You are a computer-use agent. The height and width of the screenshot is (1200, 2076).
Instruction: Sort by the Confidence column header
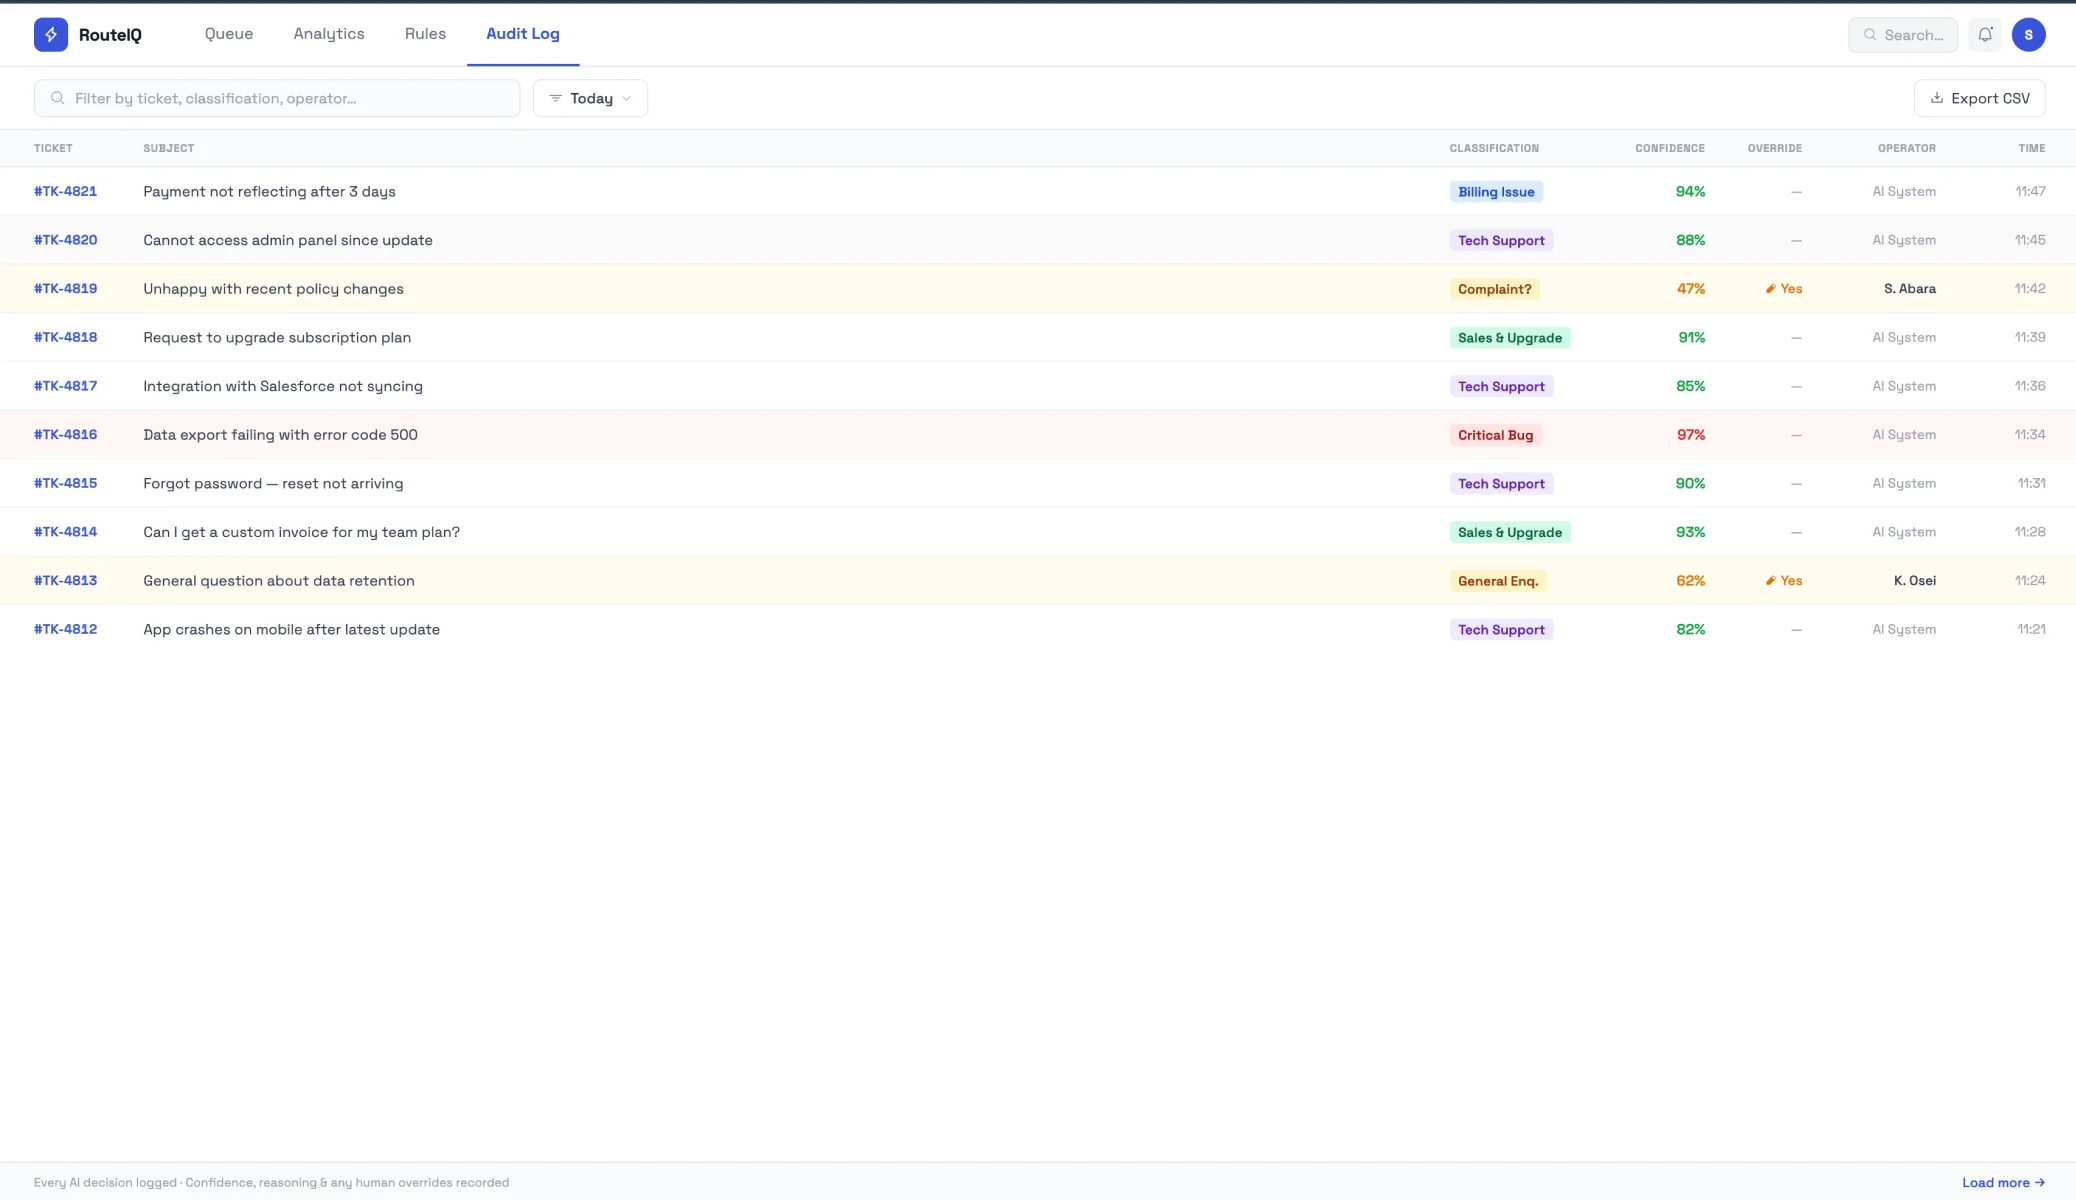(1670, 148)
